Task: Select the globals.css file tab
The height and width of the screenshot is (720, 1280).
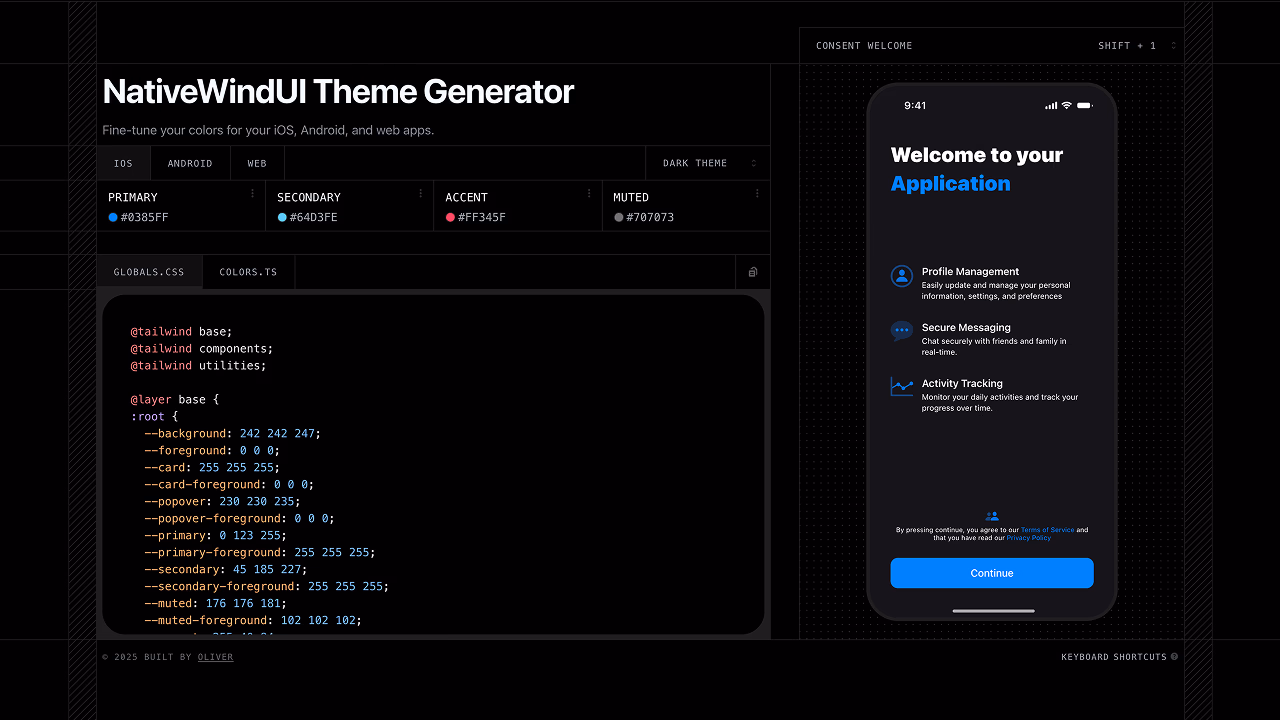Action: pyautogui.click(x=149, y=272)
